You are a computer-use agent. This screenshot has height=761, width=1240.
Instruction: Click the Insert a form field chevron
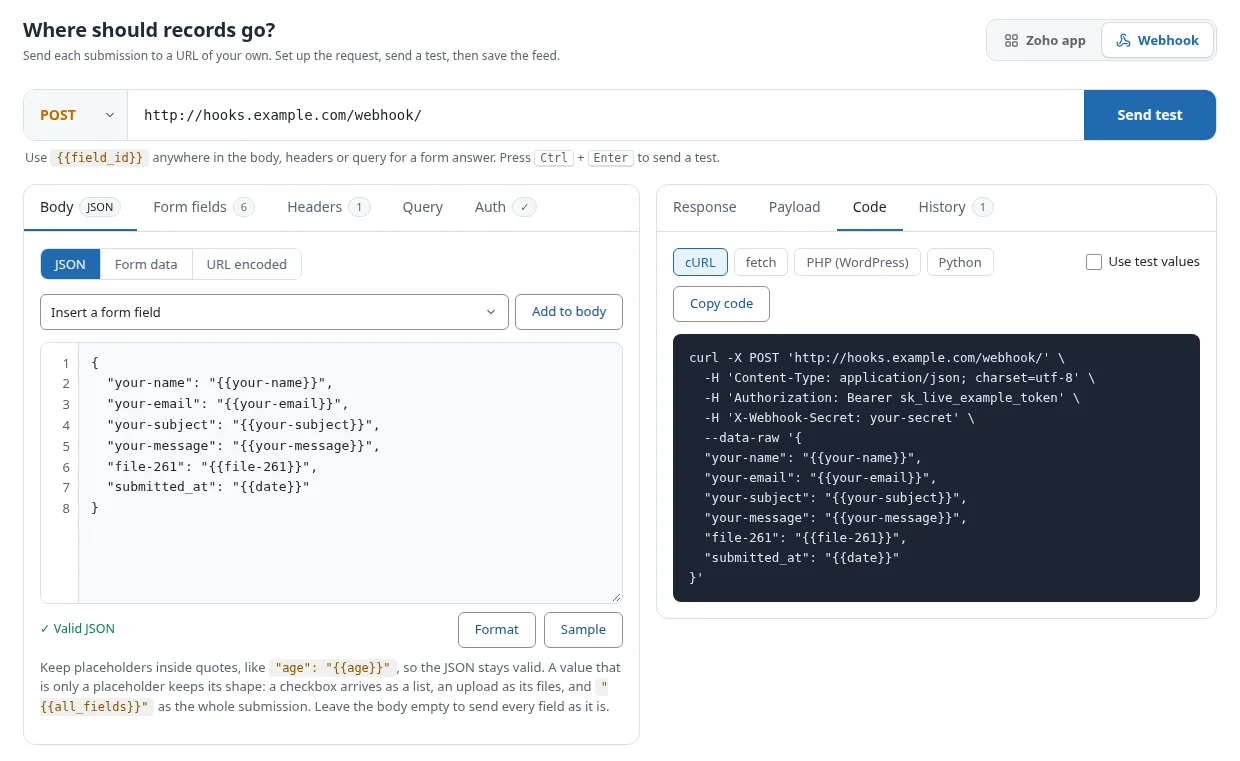(x=491, y=312)
